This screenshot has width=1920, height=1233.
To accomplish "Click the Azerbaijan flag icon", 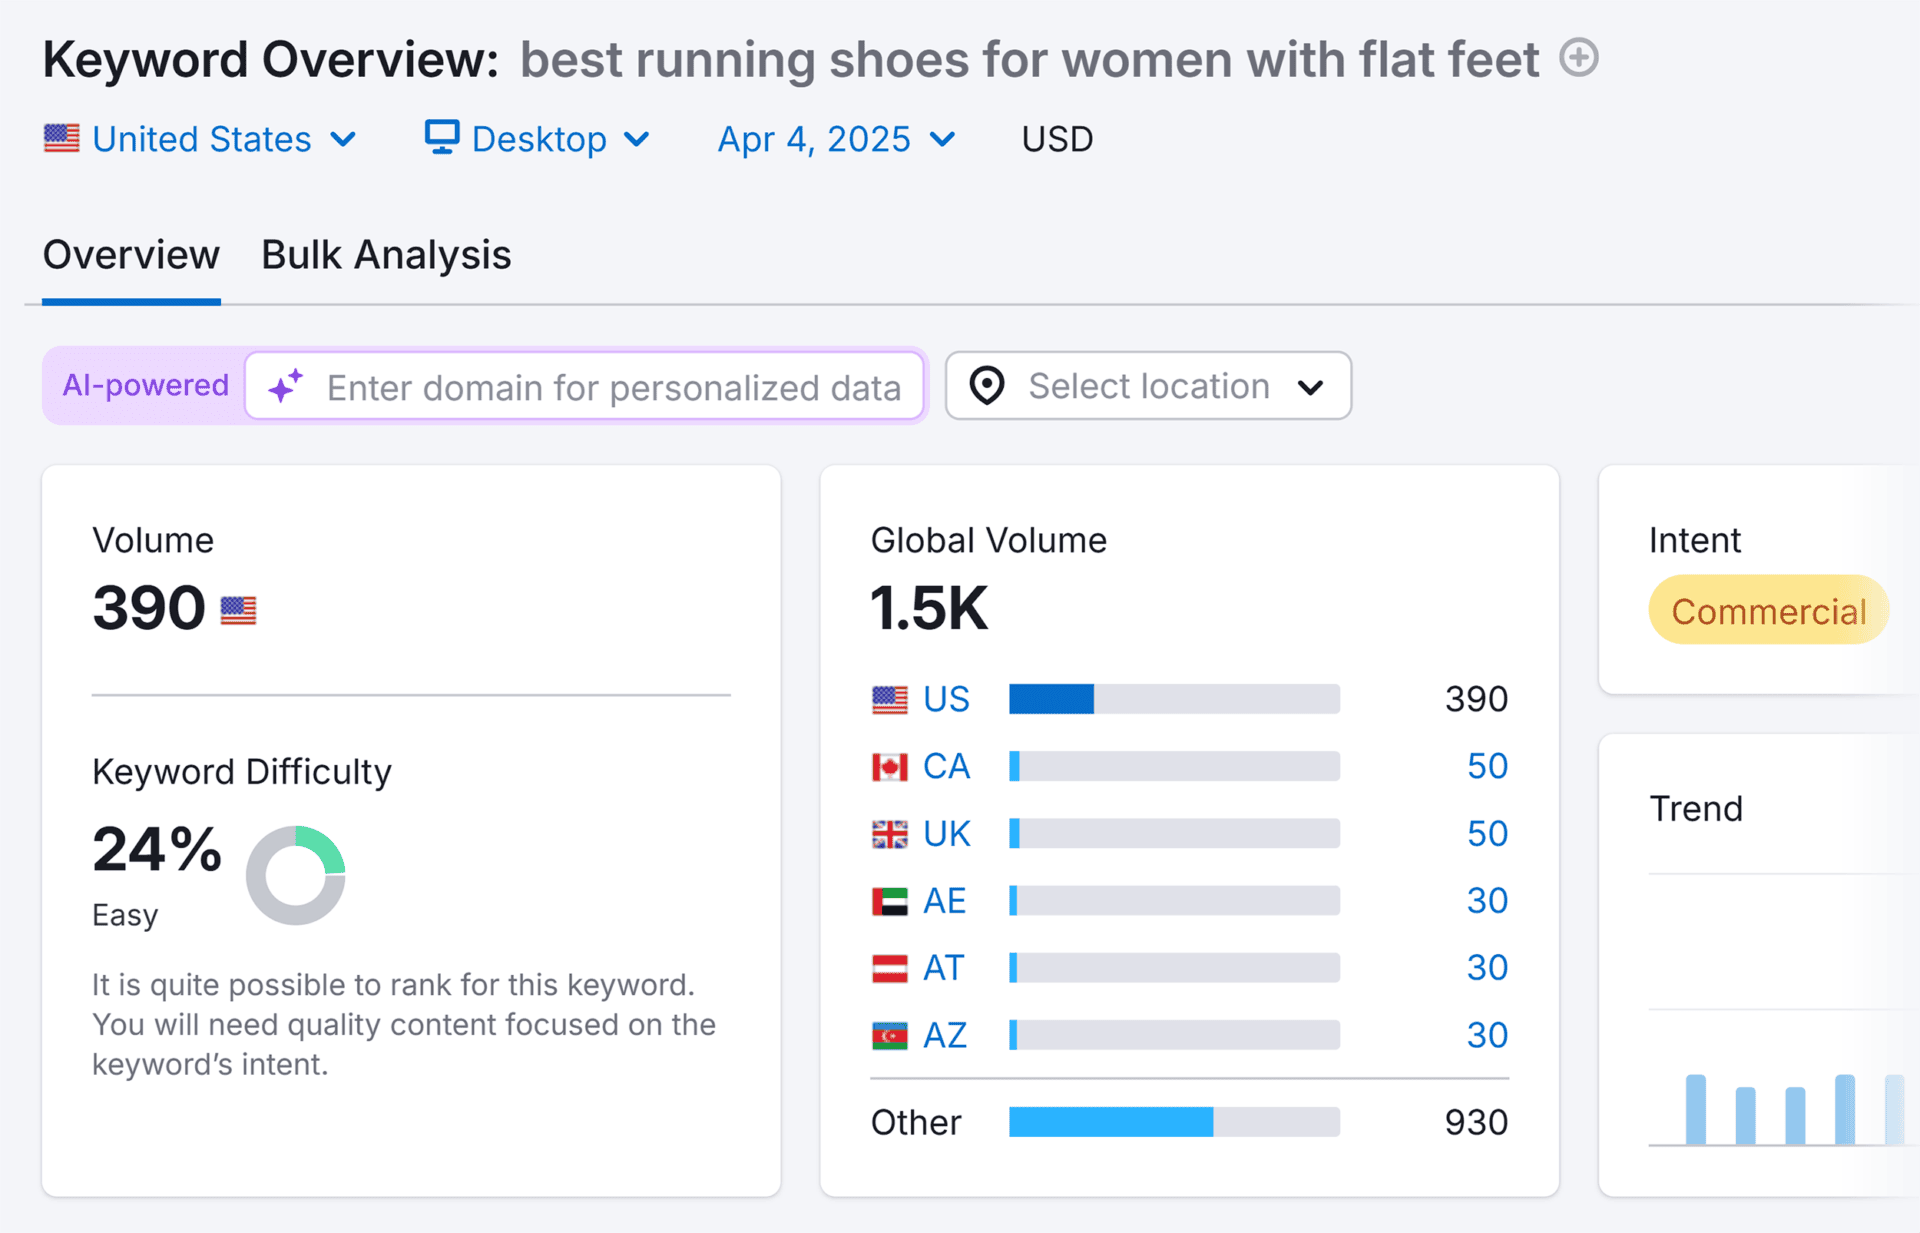I will pyautogui.click(x=889, y=1035).
